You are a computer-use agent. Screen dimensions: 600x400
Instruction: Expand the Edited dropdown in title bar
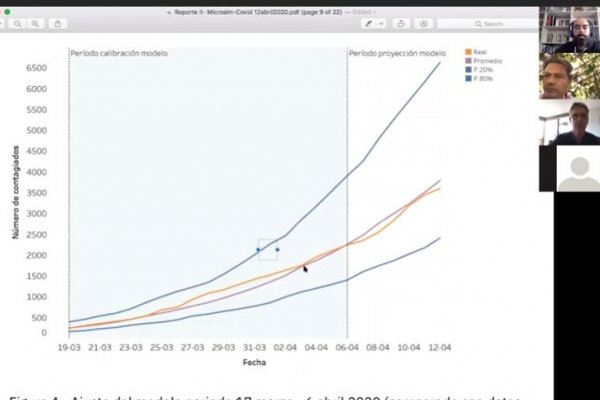tap(364, 12)
